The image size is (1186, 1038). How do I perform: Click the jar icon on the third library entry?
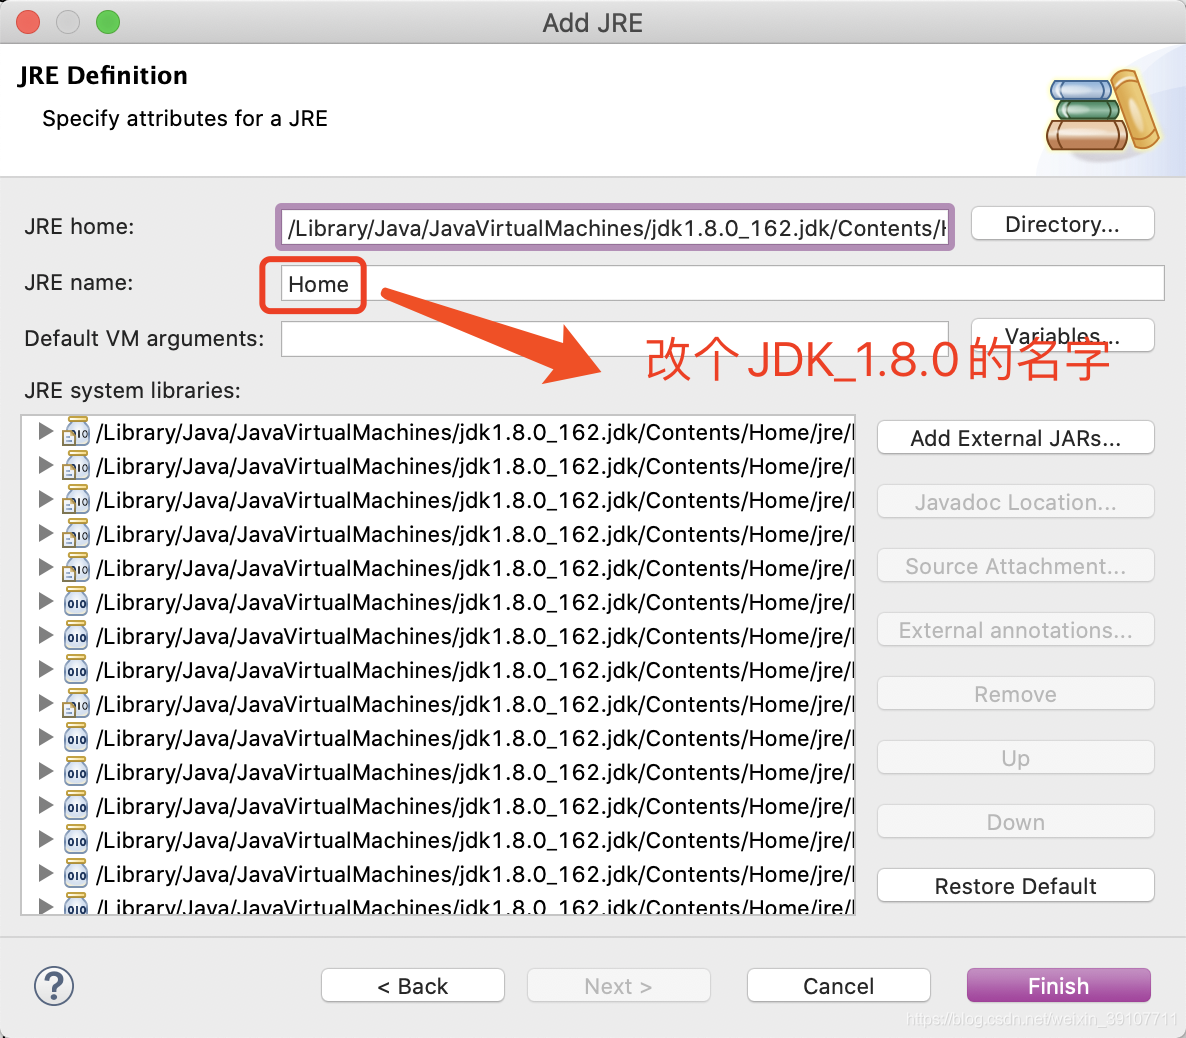tap(75, 500)
